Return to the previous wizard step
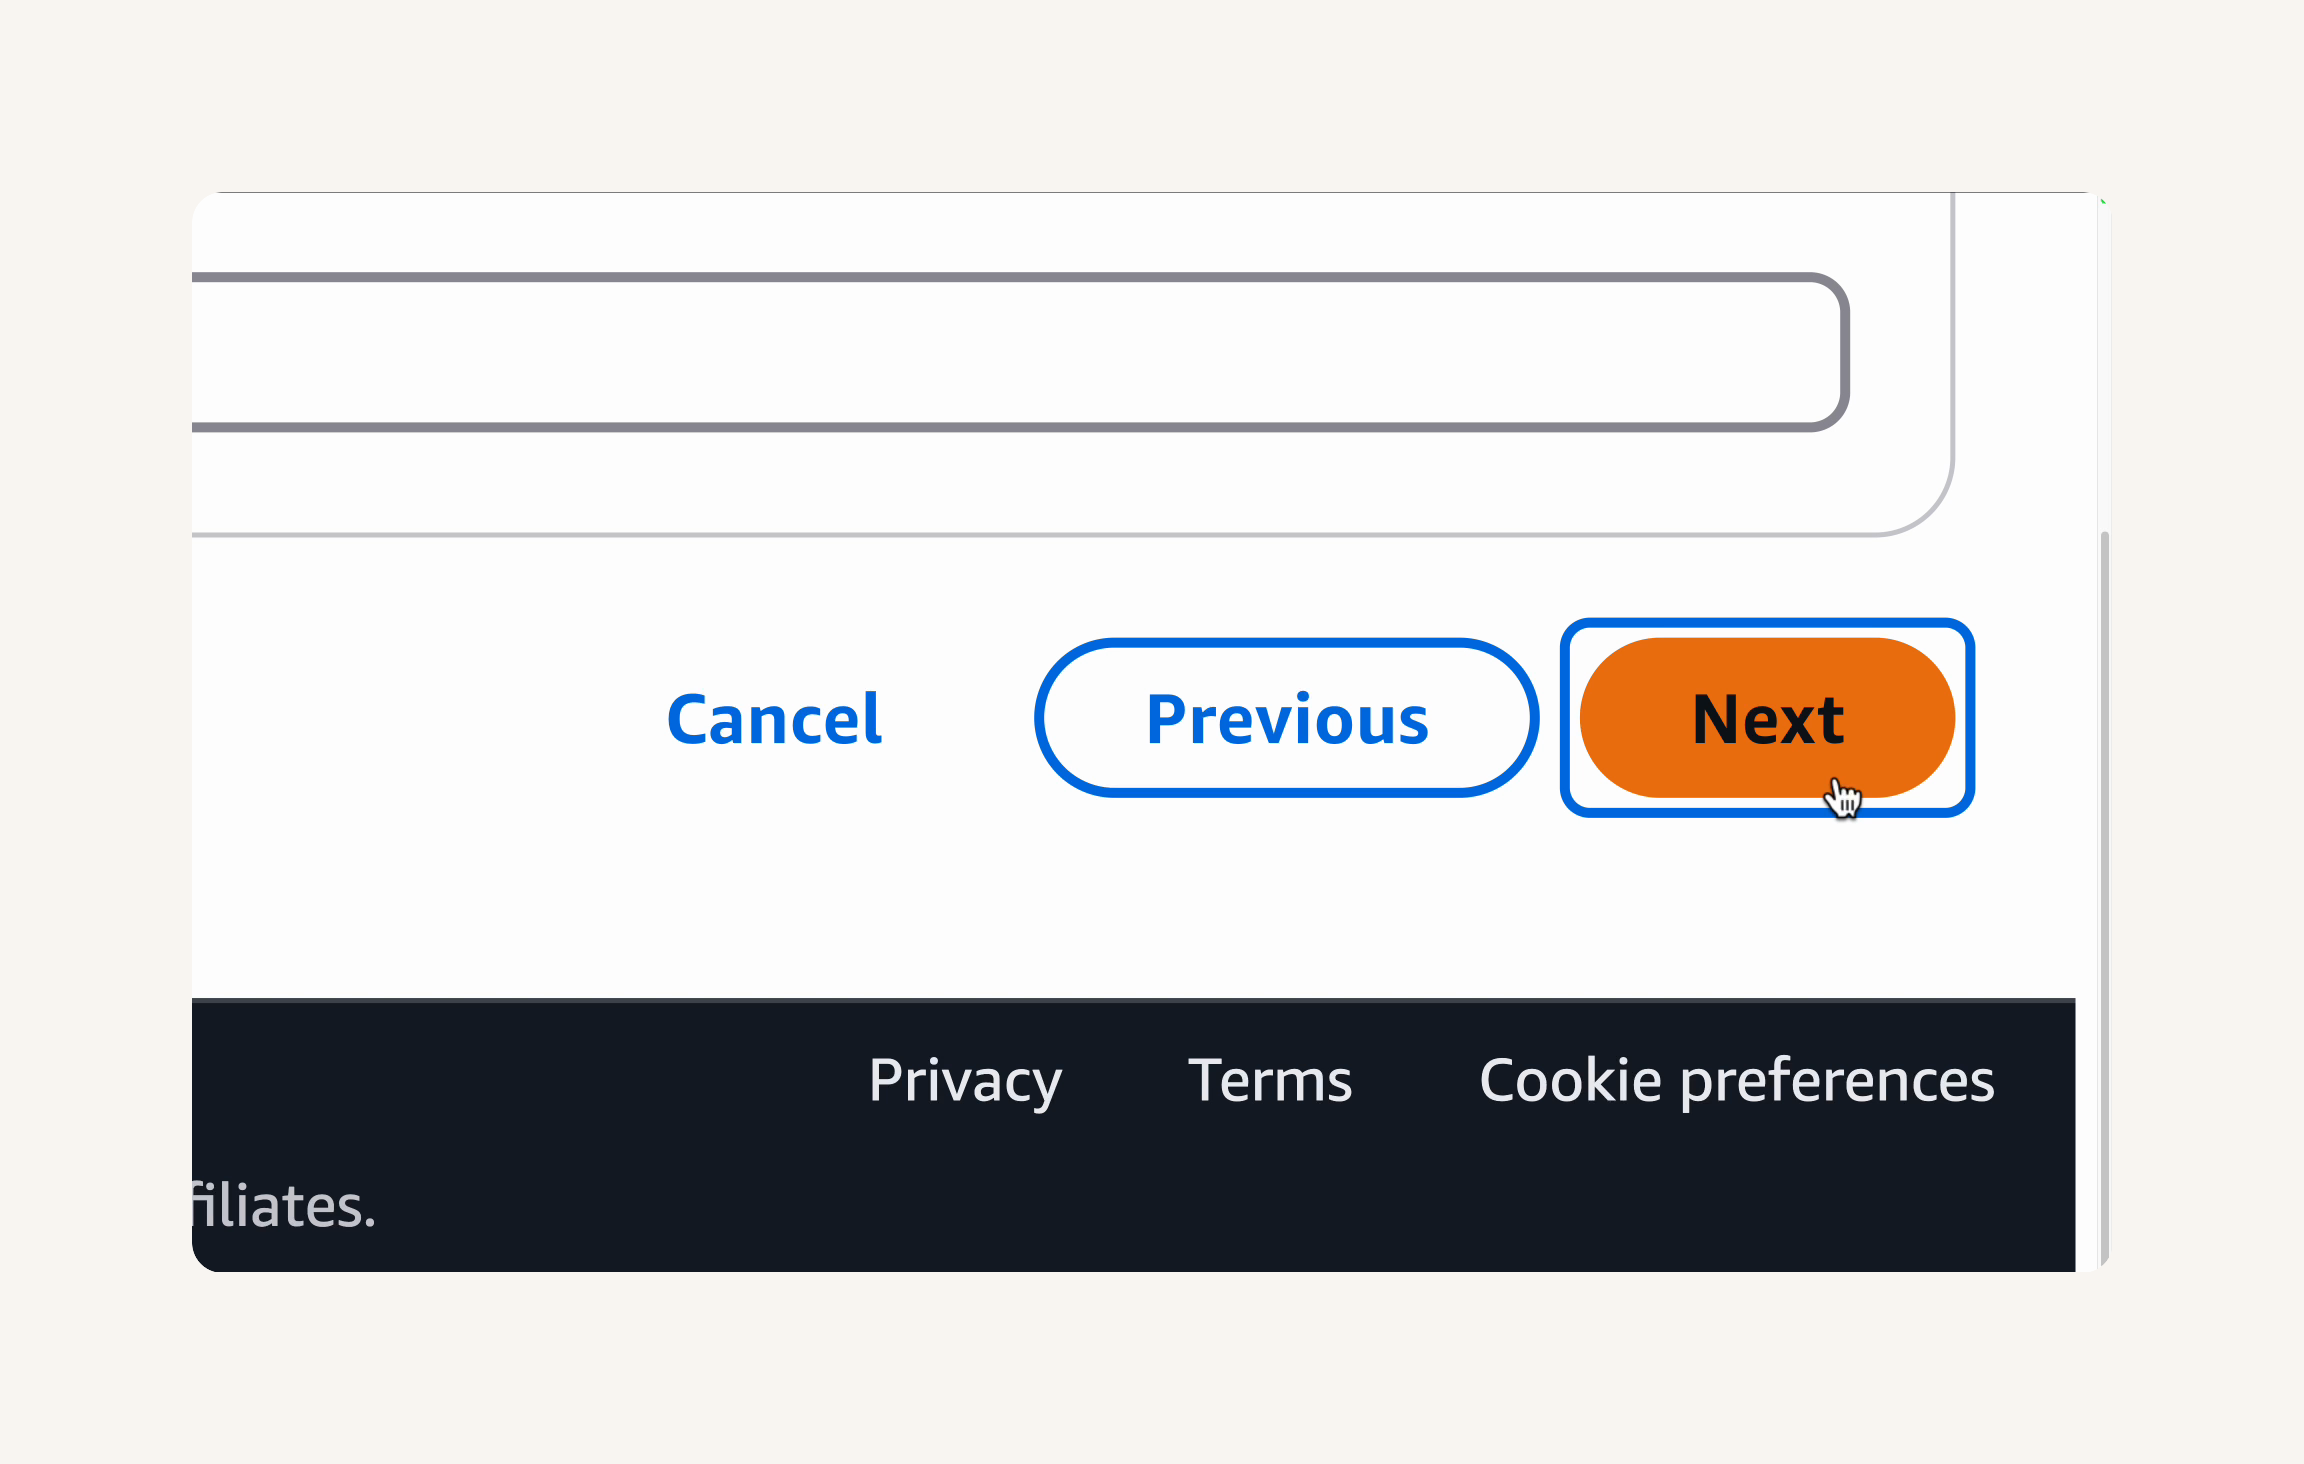The image size is (2304, 1464). 1287,718
